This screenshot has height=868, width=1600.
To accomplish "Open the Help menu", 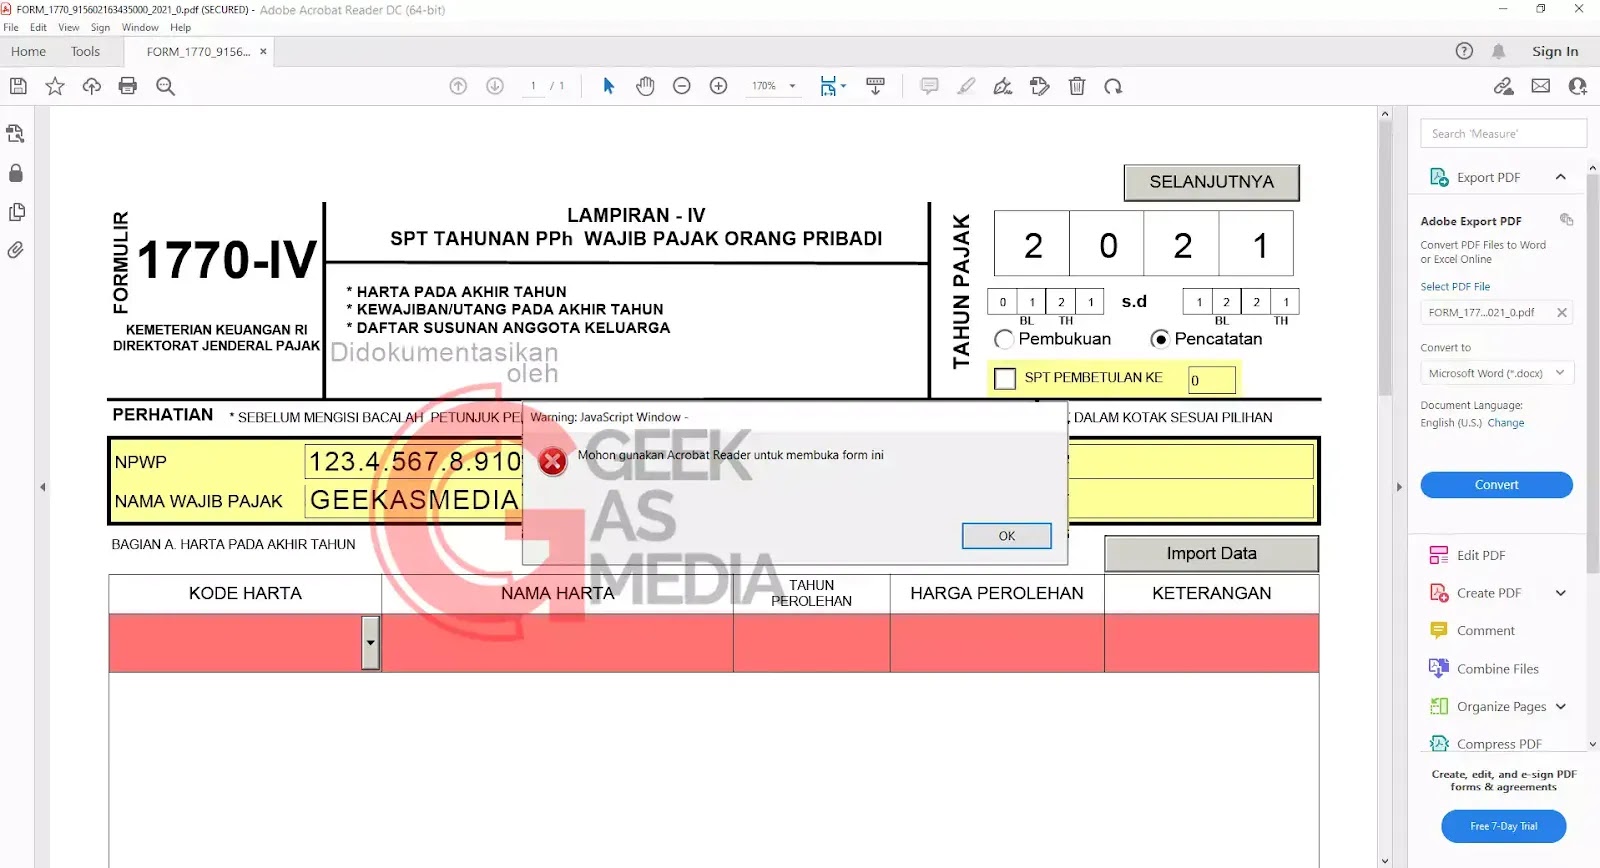I will click(x=180, y=28).
